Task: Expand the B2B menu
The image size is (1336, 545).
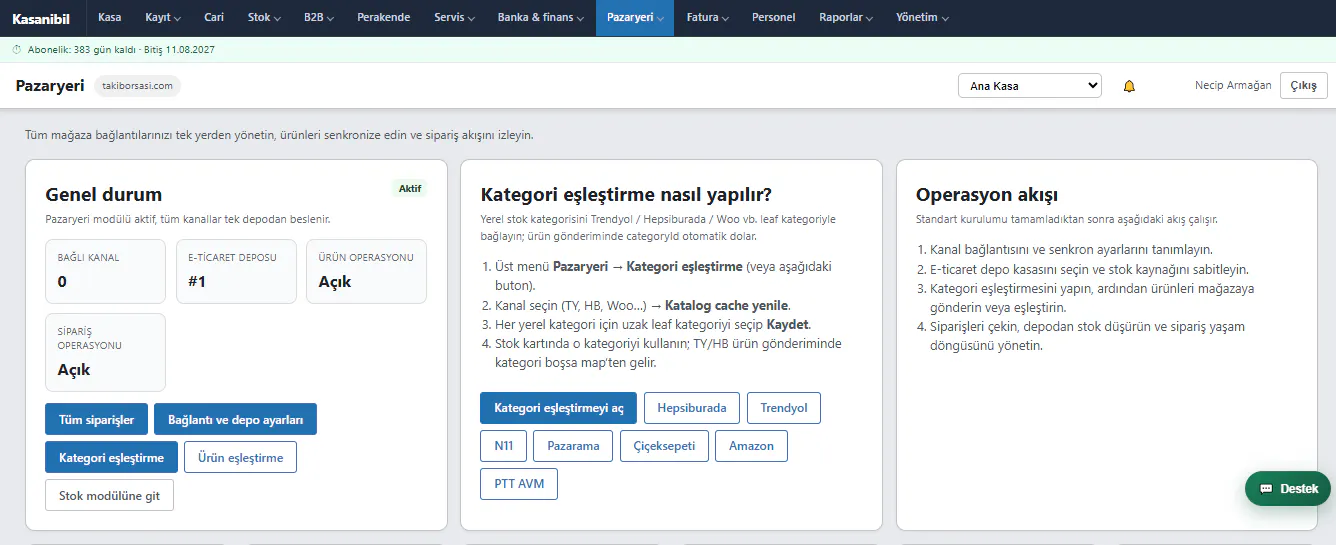Action: [319, 17]
